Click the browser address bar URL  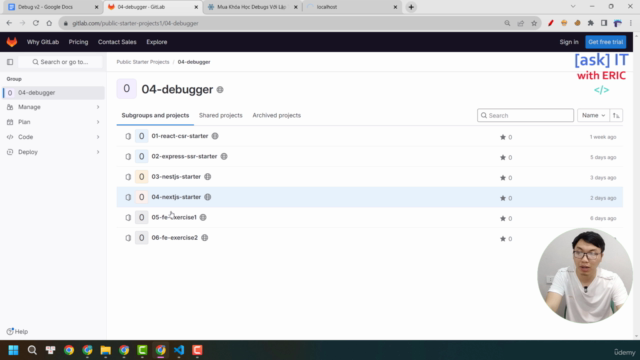tap(135, 23)
